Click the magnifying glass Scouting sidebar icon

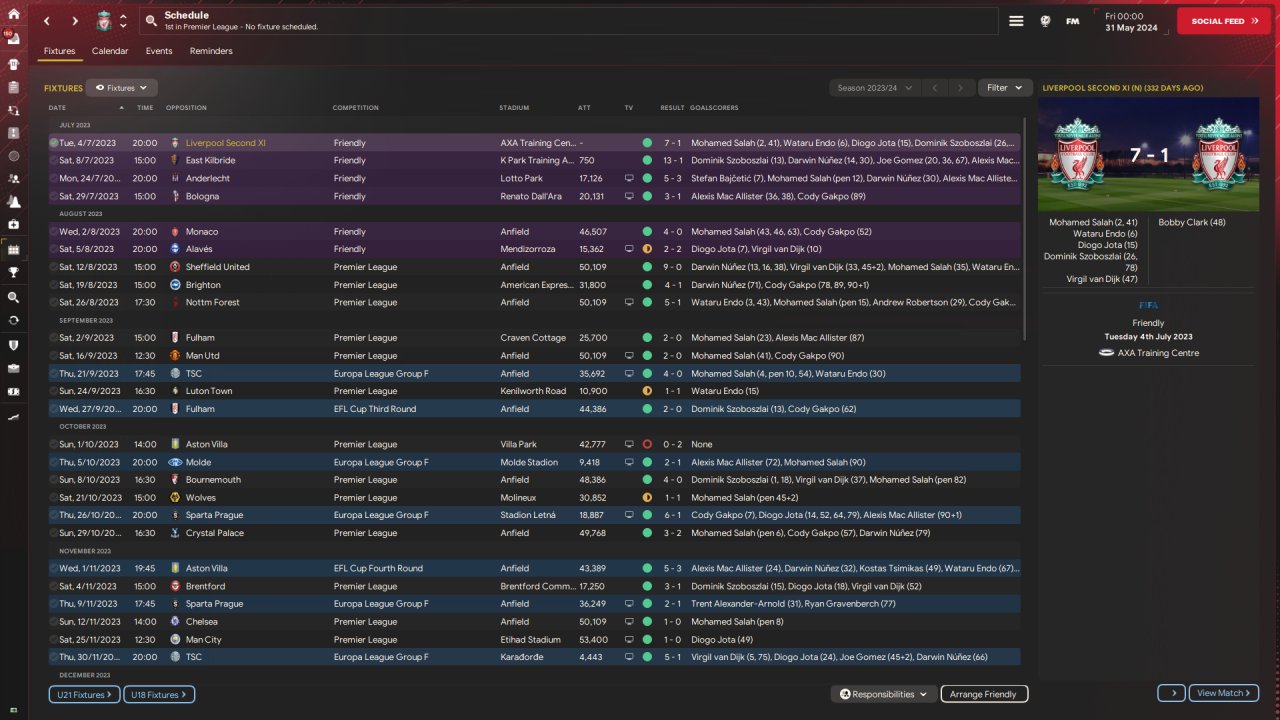(x=14, y=297)
